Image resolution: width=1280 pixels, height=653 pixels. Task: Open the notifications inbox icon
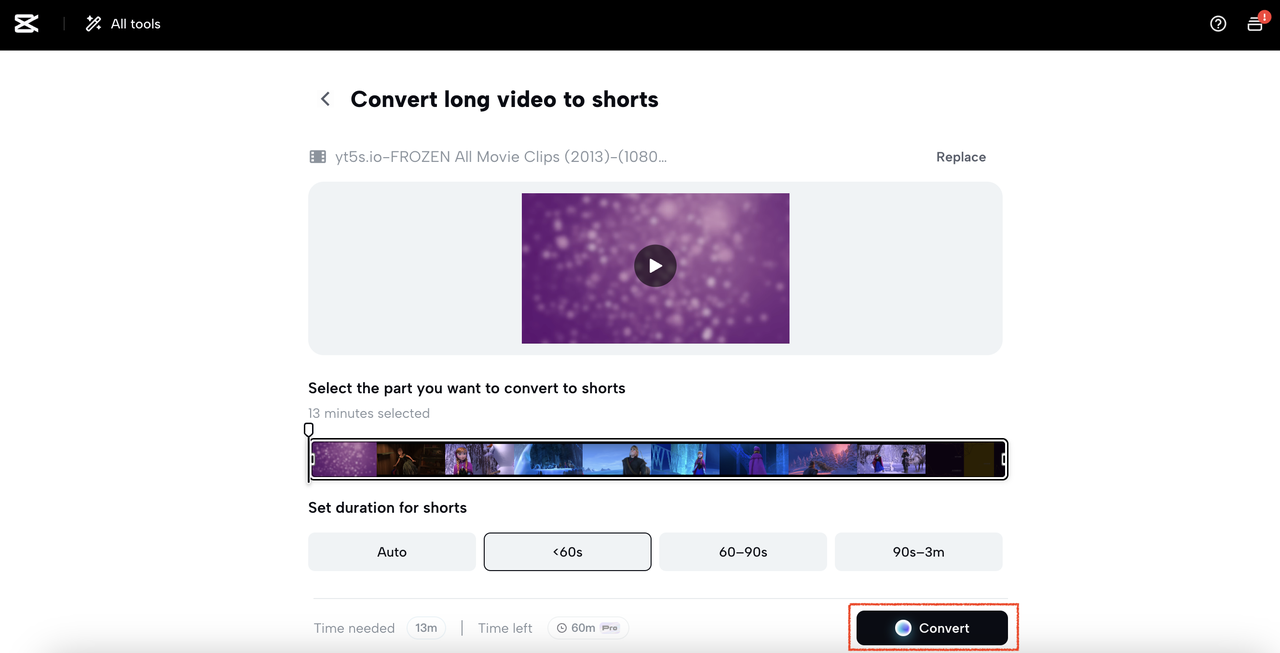[1255, 24]
